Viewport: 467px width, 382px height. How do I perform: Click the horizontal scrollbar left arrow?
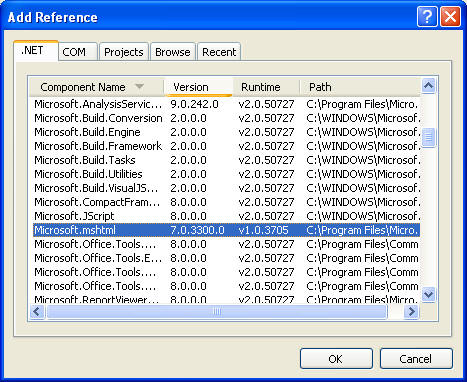click(37, 312)
